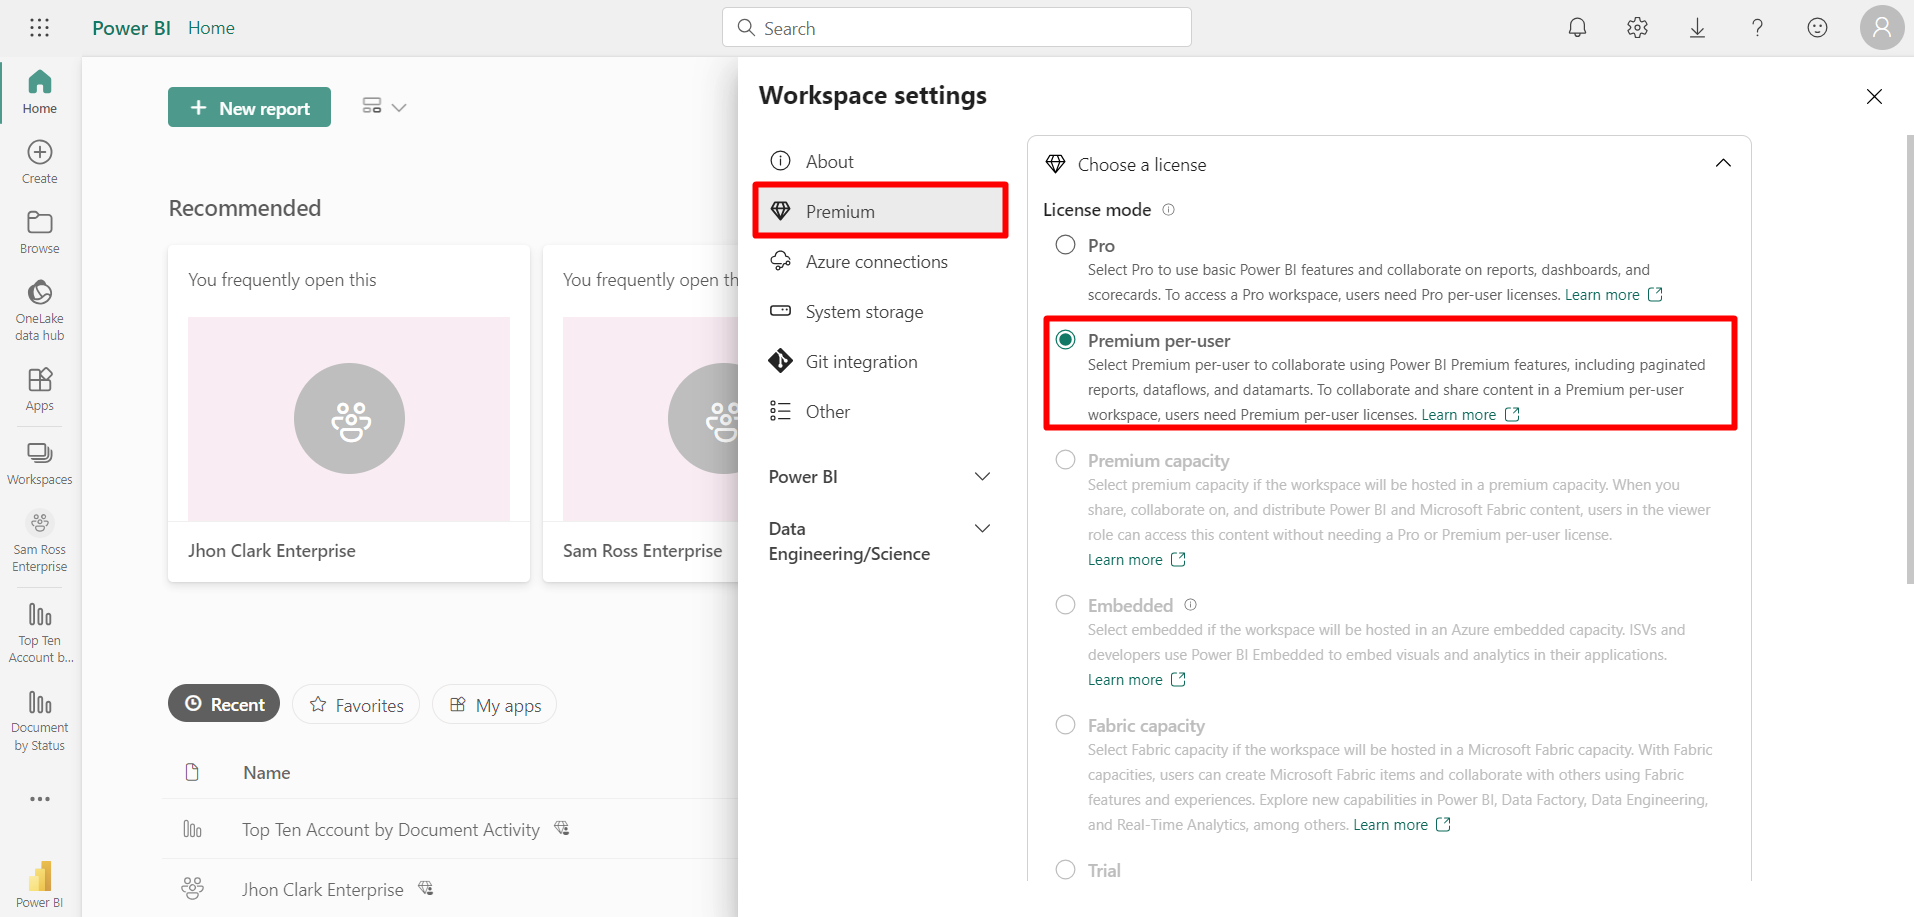Click the feedback smiley icon
Image resolution: width=1914 pixels, height=917 pixels.
(1817, 28)
